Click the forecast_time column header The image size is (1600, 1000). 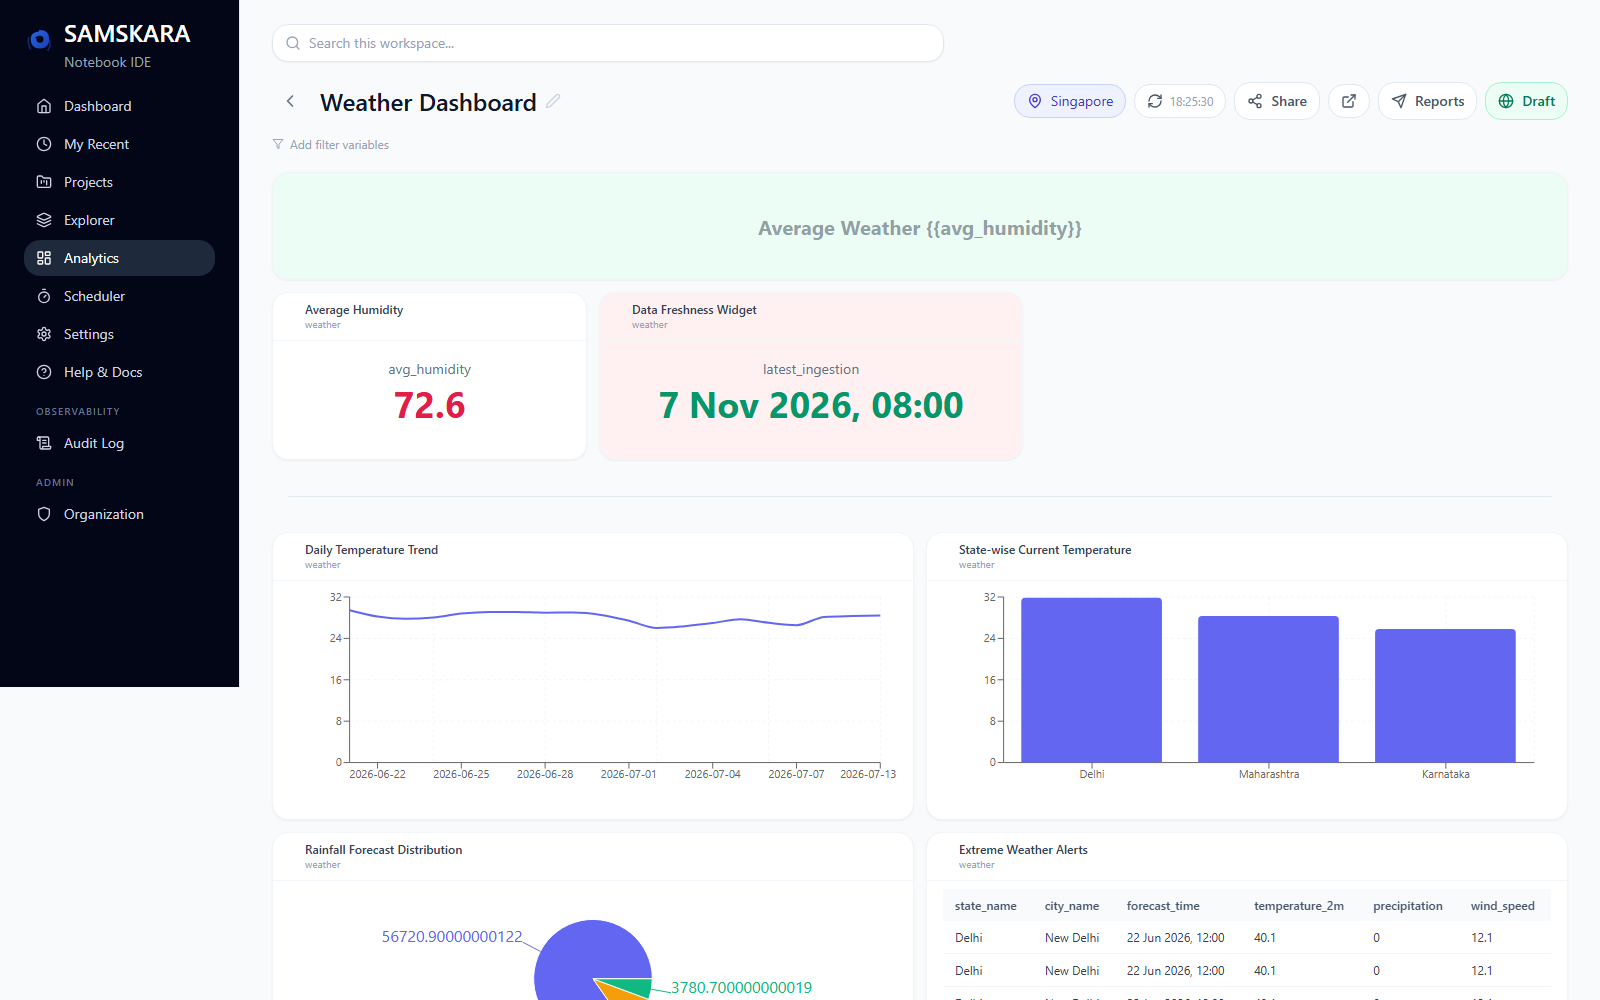point(1163,906)
